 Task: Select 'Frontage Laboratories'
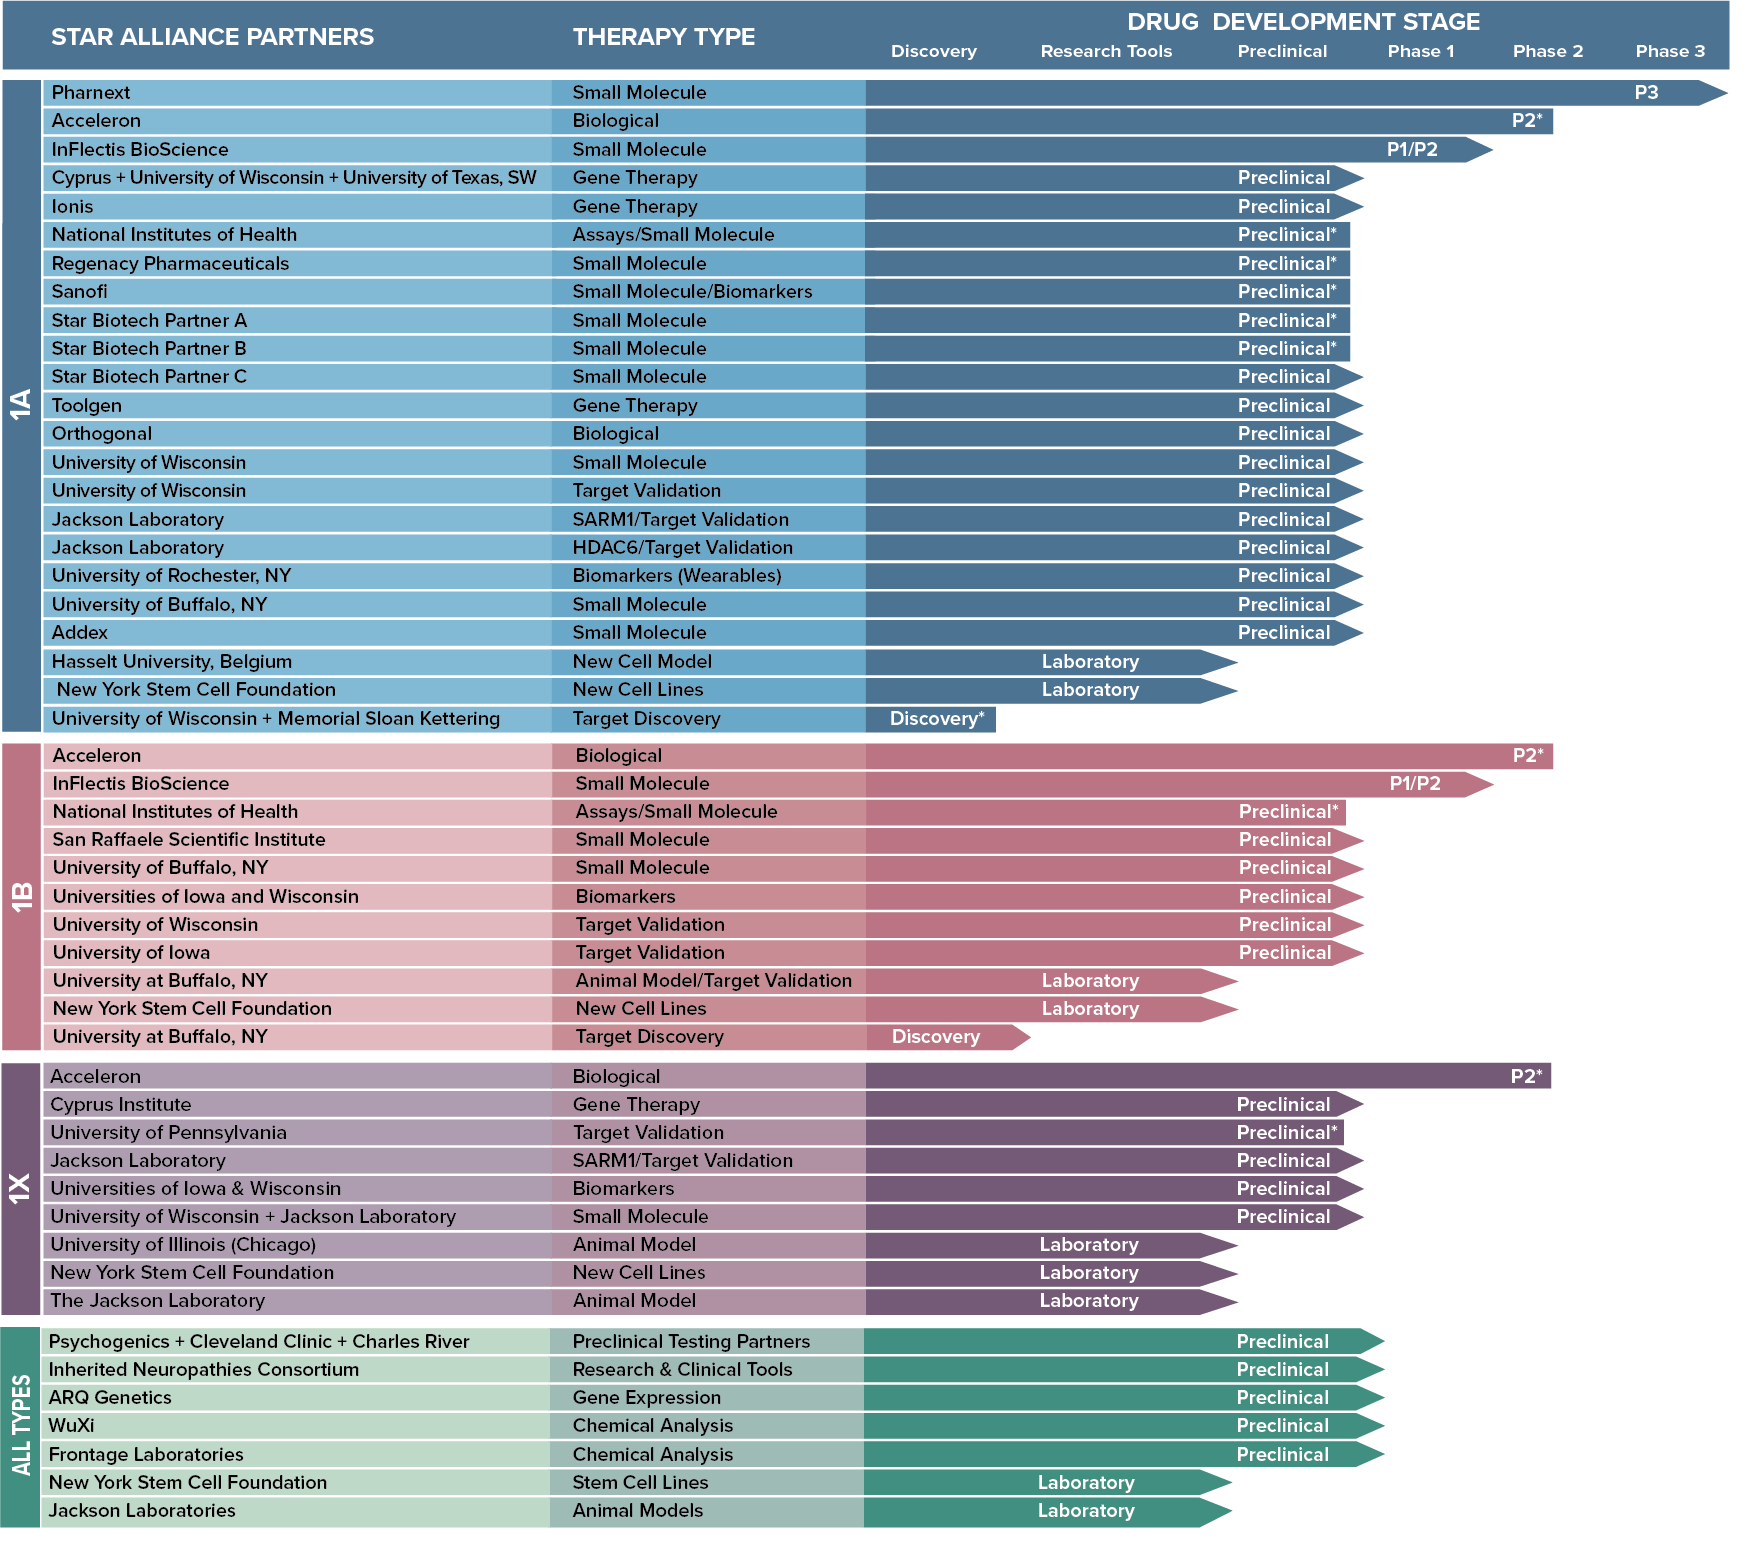click(x=146, y=1455)
